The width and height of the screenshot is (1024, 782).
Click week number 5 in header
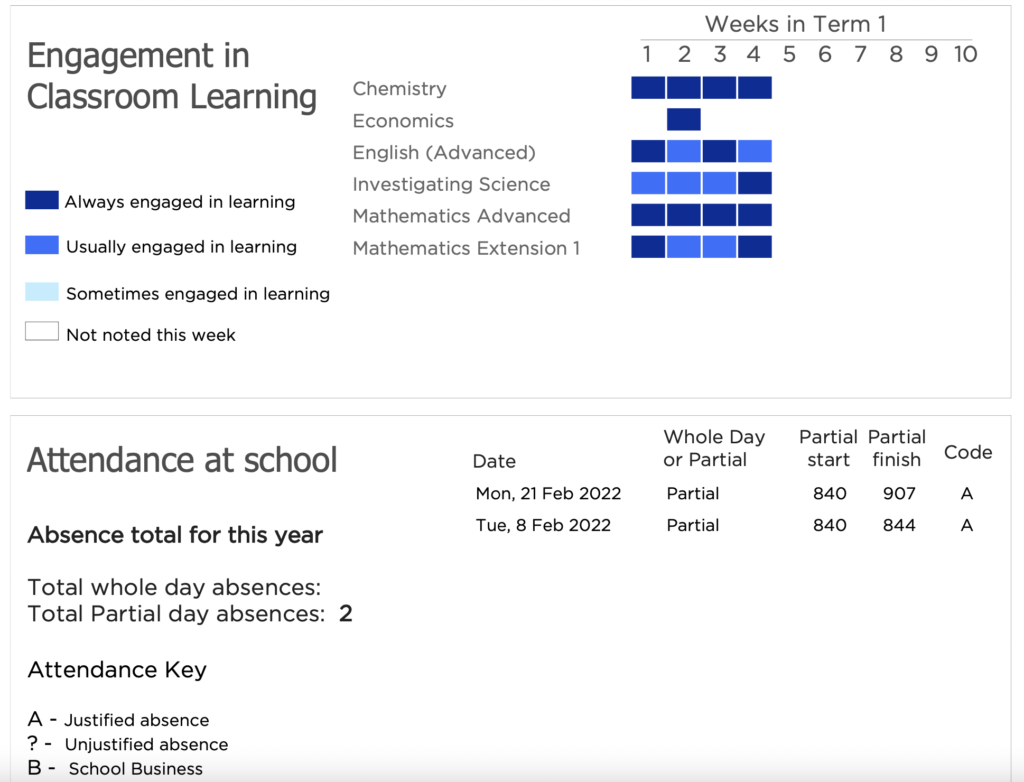click(x=790, y=54)
